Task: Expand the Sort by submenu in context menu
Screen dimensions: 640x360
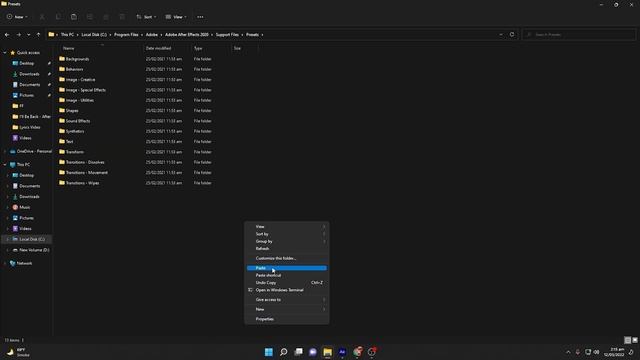Action: [287, 234]
